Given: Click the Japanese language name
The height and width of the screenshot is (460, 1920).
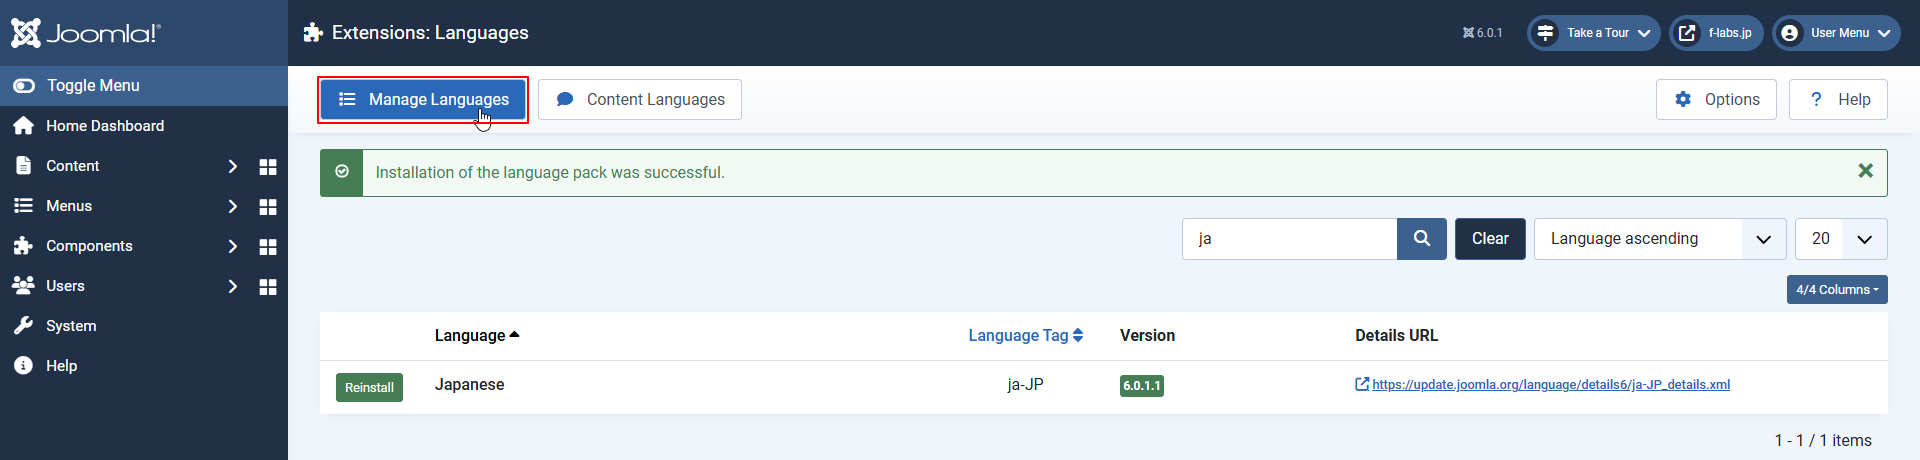Looking at the screenshot, I should pyautogui.click(x=469, y=385).
